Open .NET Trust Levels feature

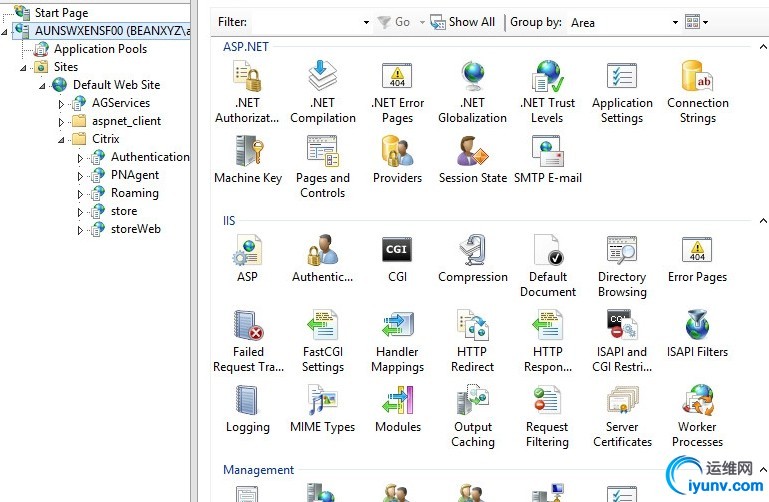547,91
